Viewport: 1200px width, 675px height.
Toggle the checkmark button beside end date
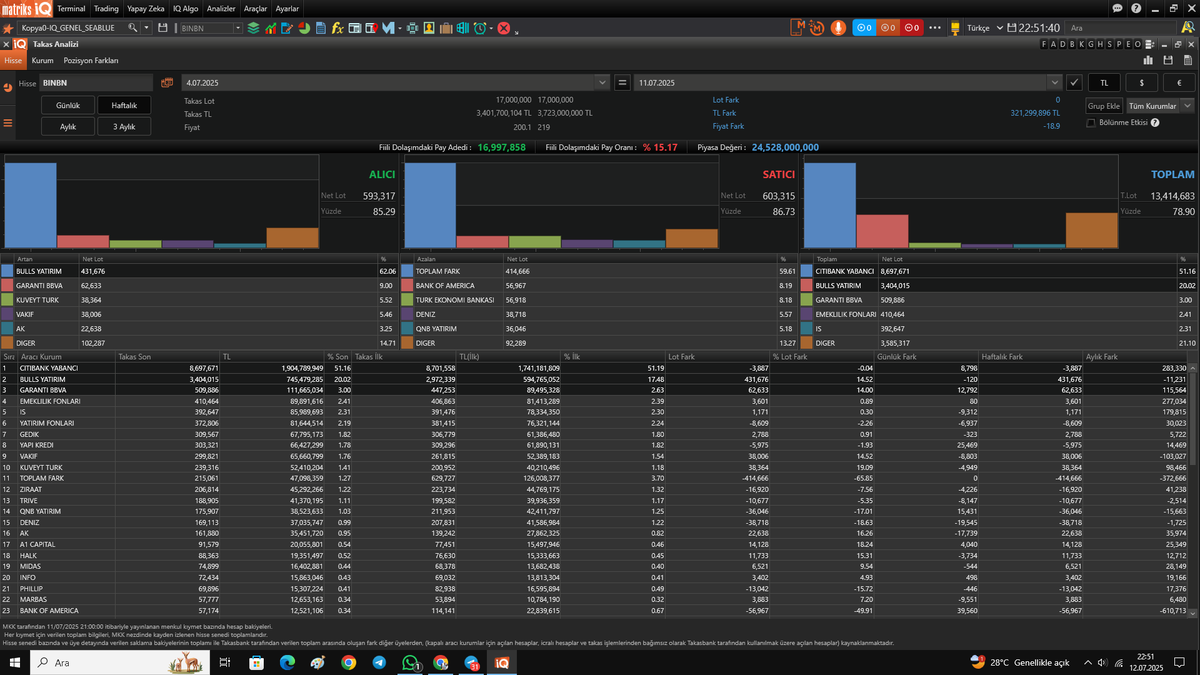coord(1074,82)
